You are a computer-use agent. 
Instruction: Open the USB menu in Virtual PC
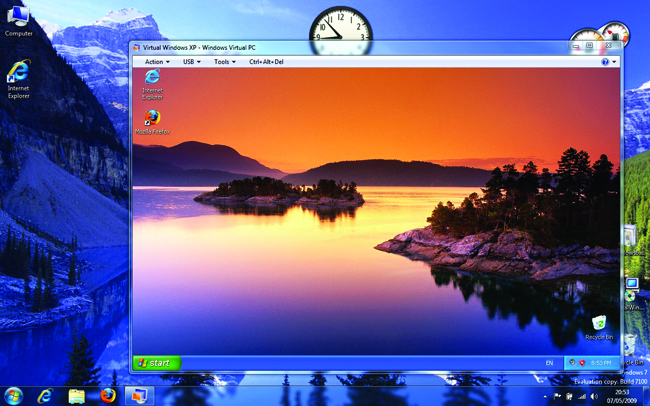[x=192, y=62]
